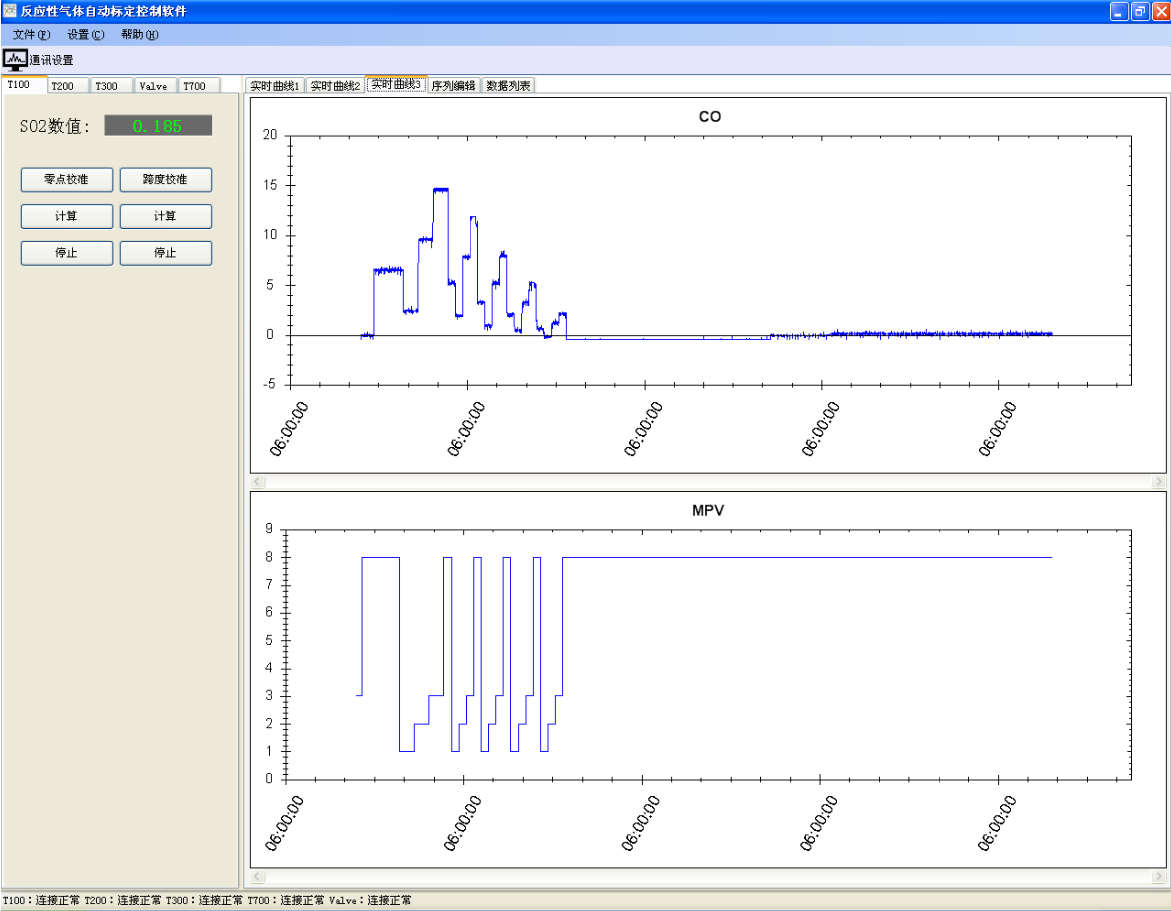
Task: Open the 设置 menu
Action: (85, 35)
